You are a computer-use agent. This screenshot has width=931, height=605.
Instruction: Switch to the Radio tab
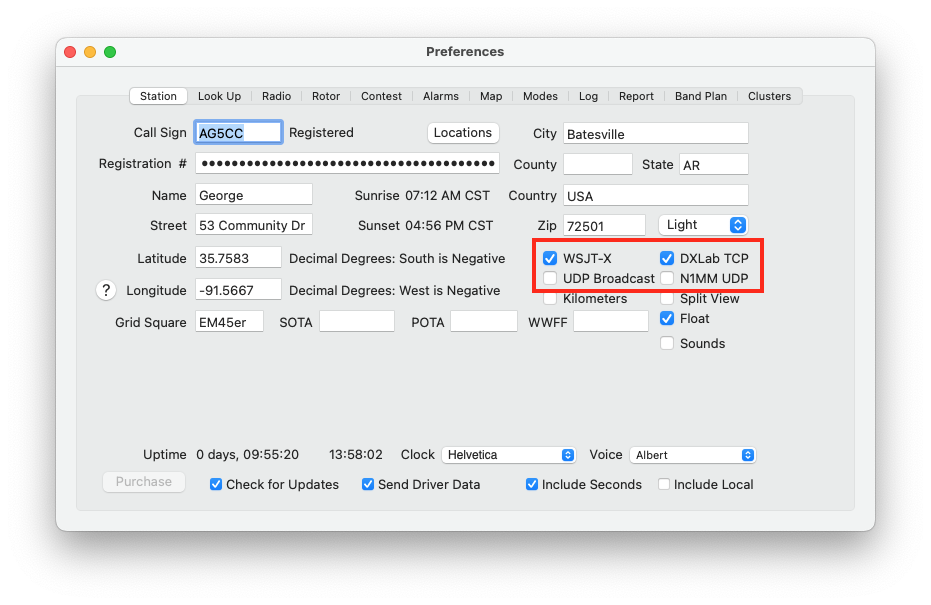pos(276,96)
